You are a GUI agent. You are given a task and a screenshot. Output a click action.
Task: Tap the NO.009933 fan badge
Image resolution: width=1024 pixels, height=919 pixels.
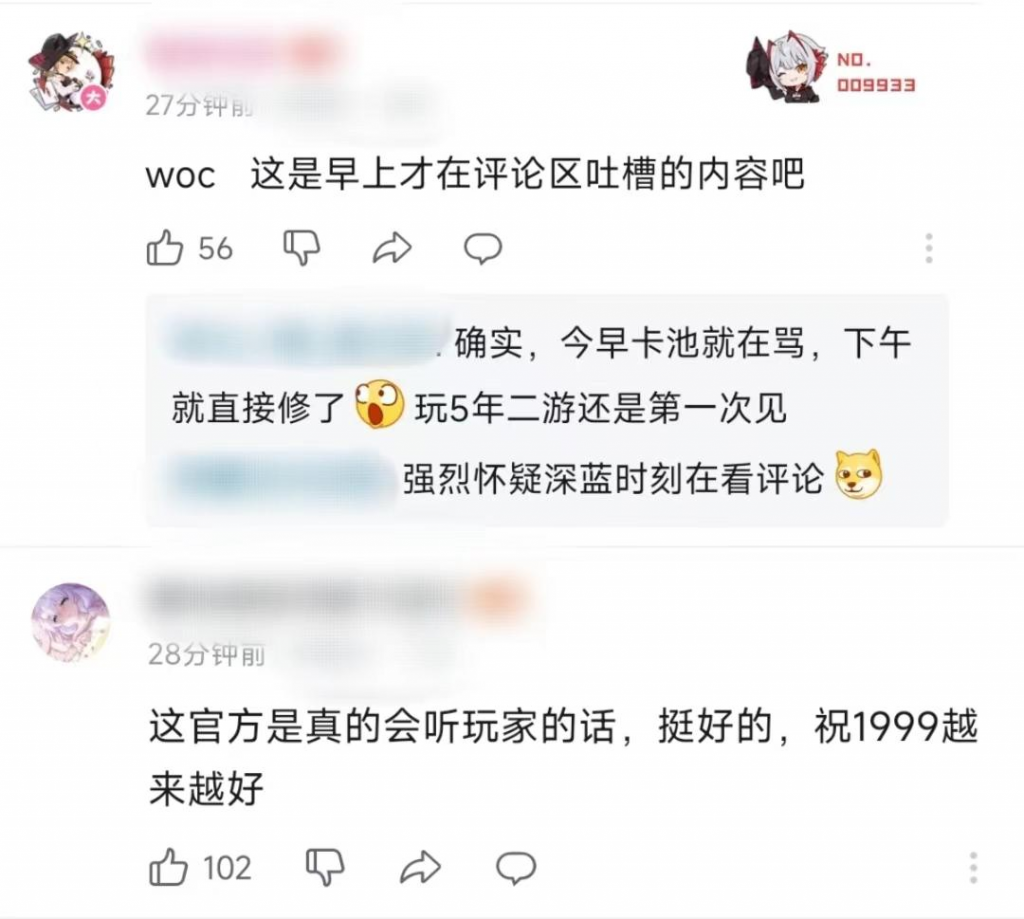[x=831, y=69]
